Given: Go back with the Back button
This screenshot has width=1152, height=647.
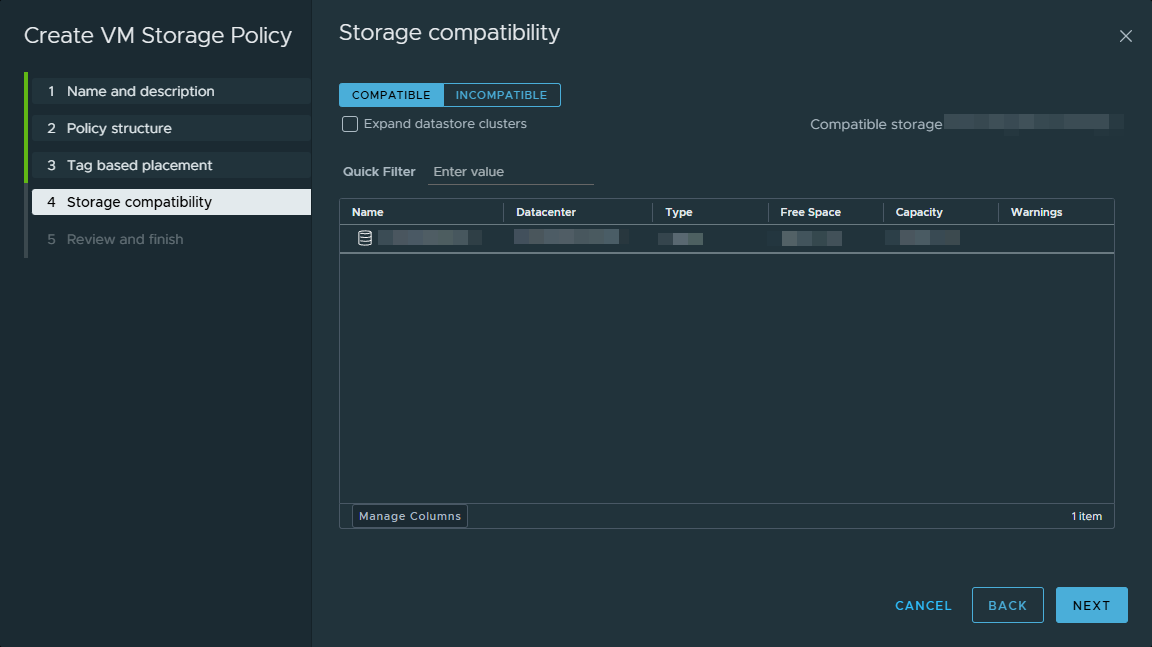Looking at the screenshot, I should click(1007, 605).
